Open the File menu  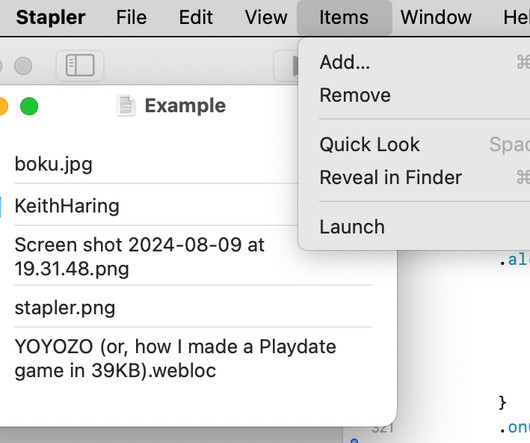(x=131, y=18)
